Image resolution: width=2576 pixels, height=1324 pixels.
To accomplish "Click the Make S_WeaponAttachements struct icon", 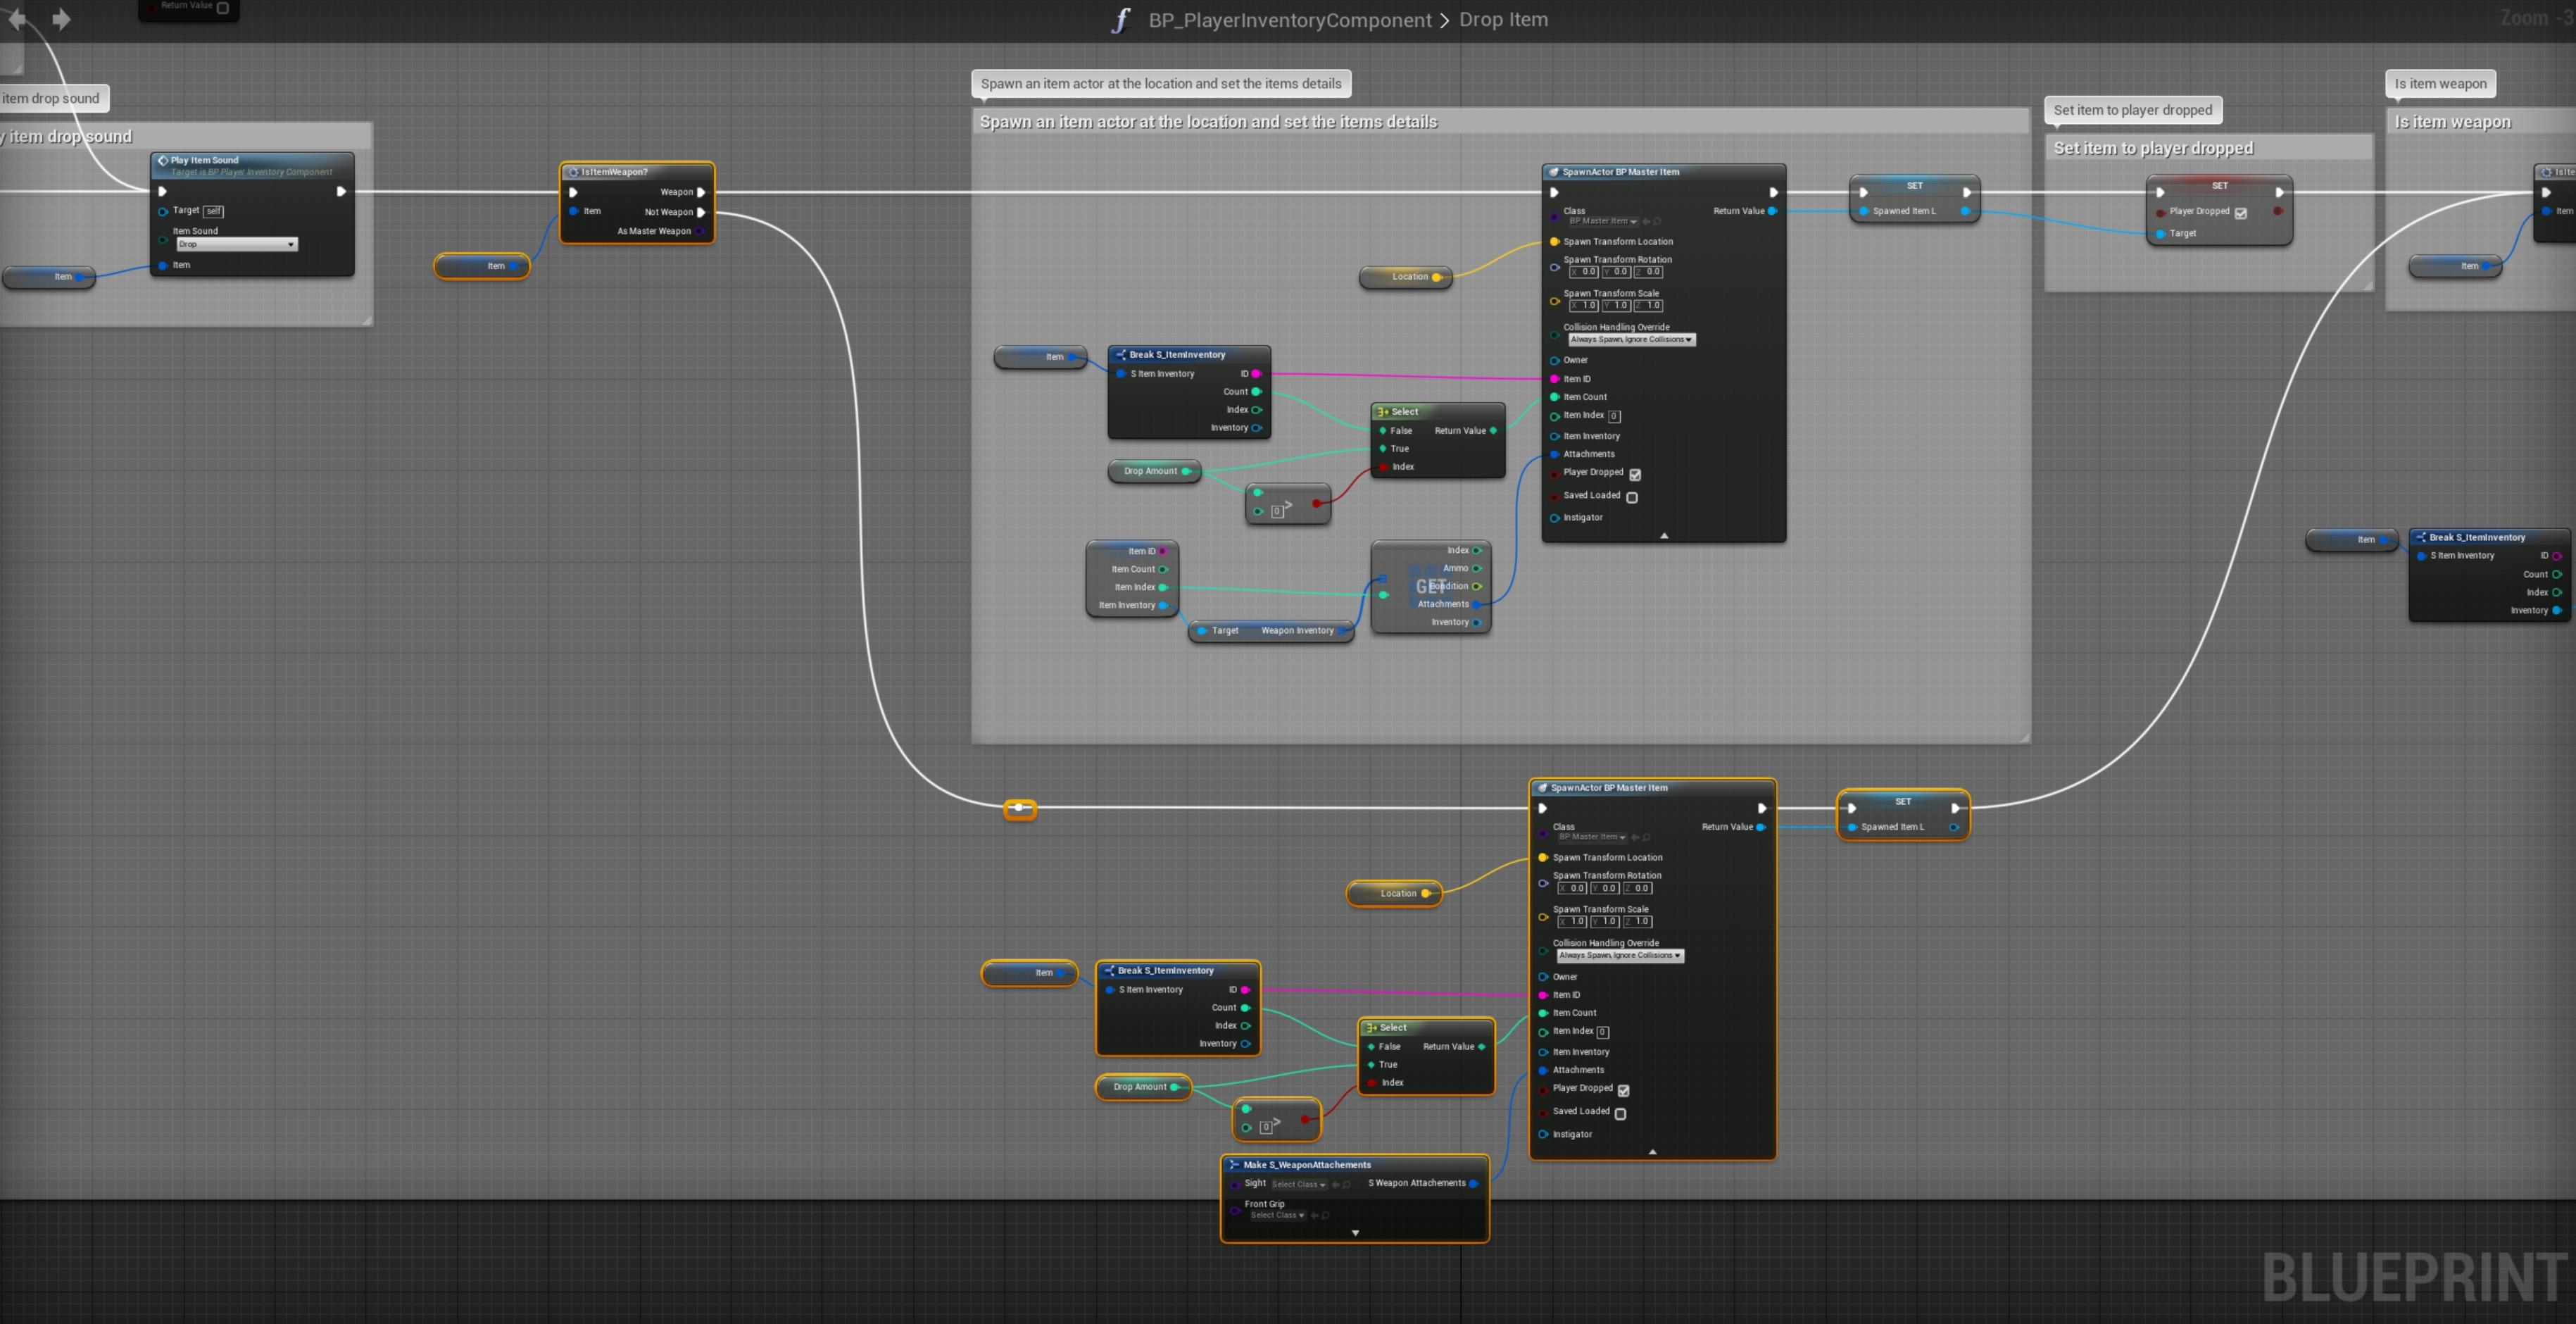I will [x=1234, y=1165].
